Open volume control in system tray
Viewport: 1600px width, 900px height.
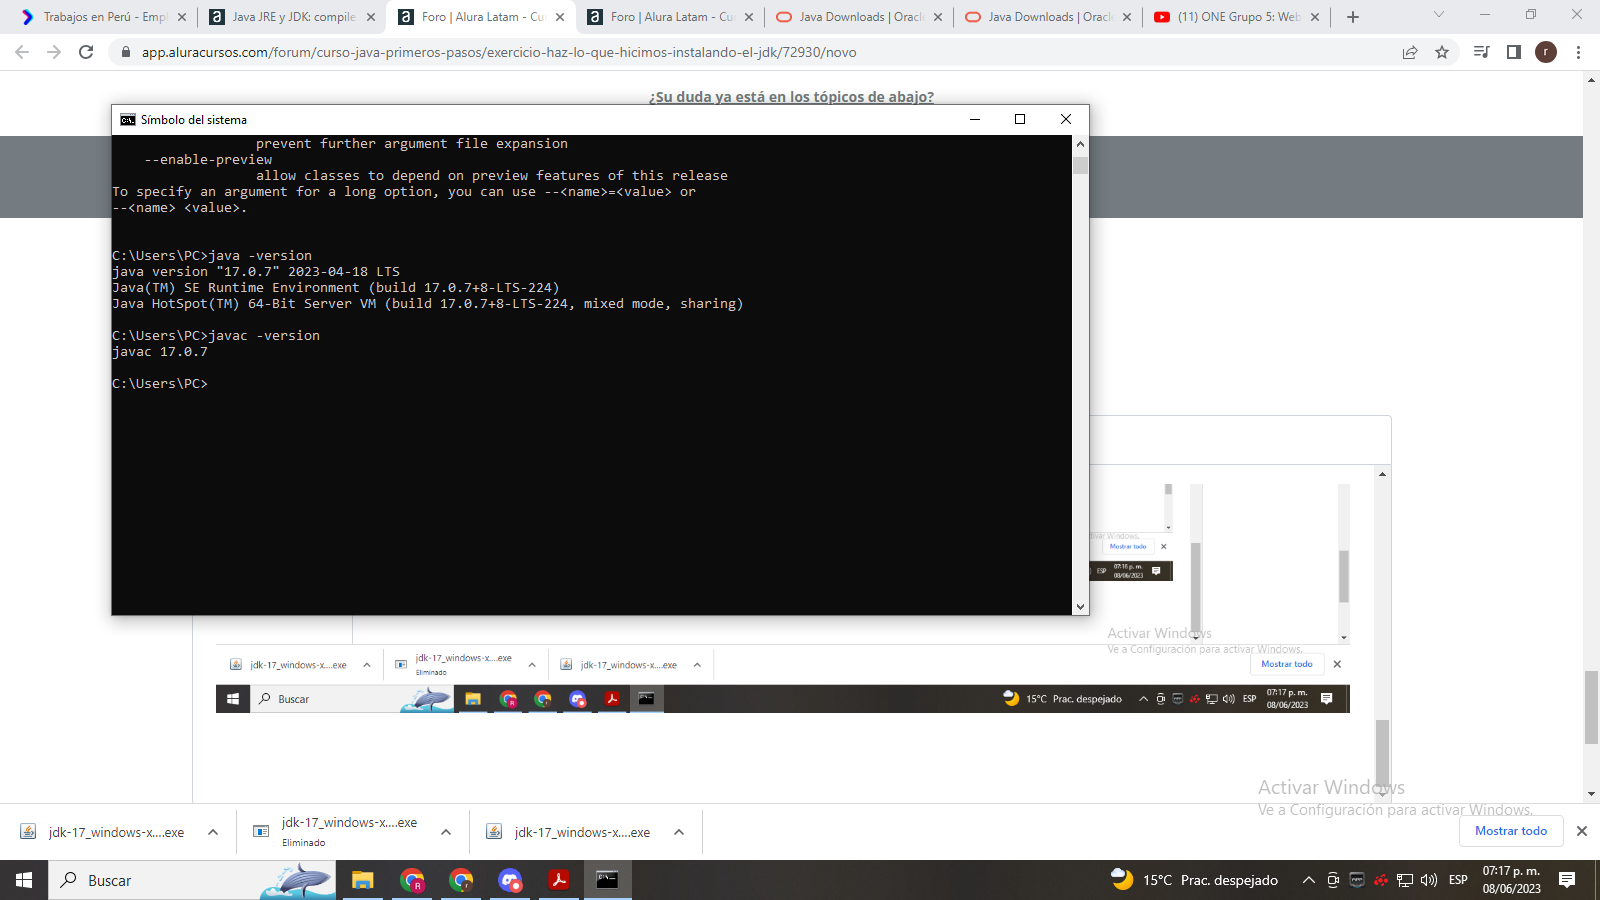(1429, 880)
